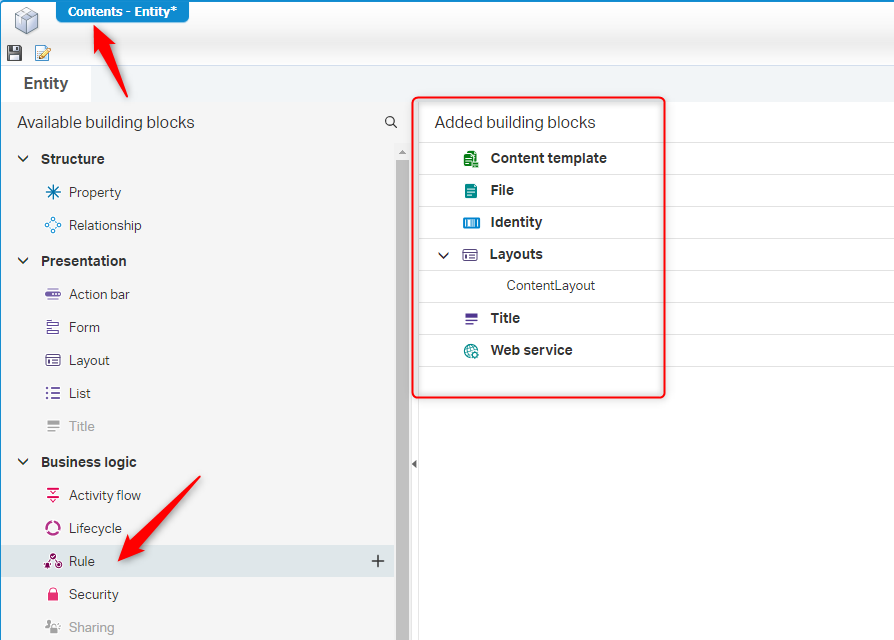The image size is (894, 640).
Task: Open the ContentLayout item under Layouts
Action: tap(550, 286)
